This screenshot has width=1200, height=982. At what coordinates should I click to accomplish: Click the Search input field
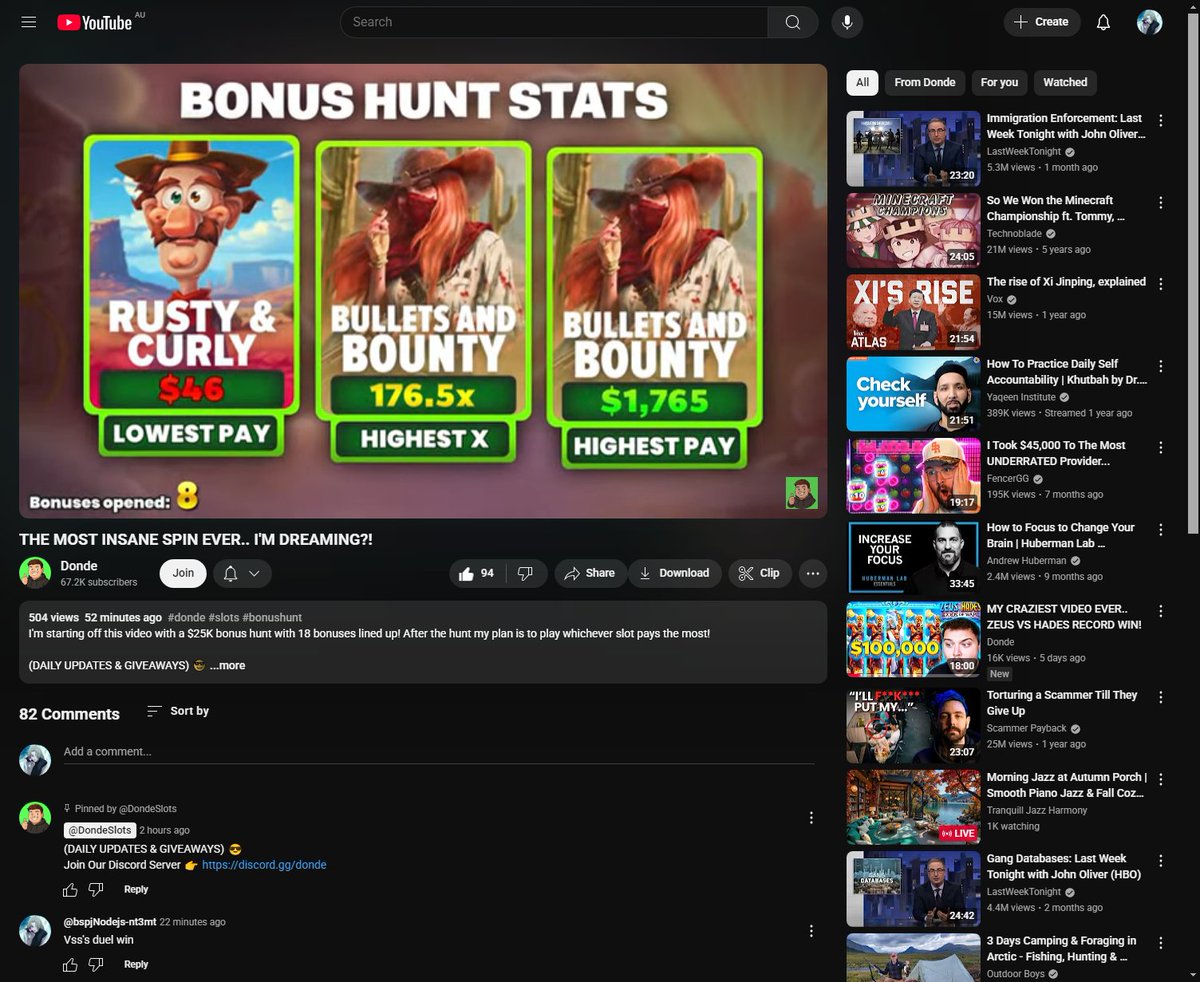point(554,22)
